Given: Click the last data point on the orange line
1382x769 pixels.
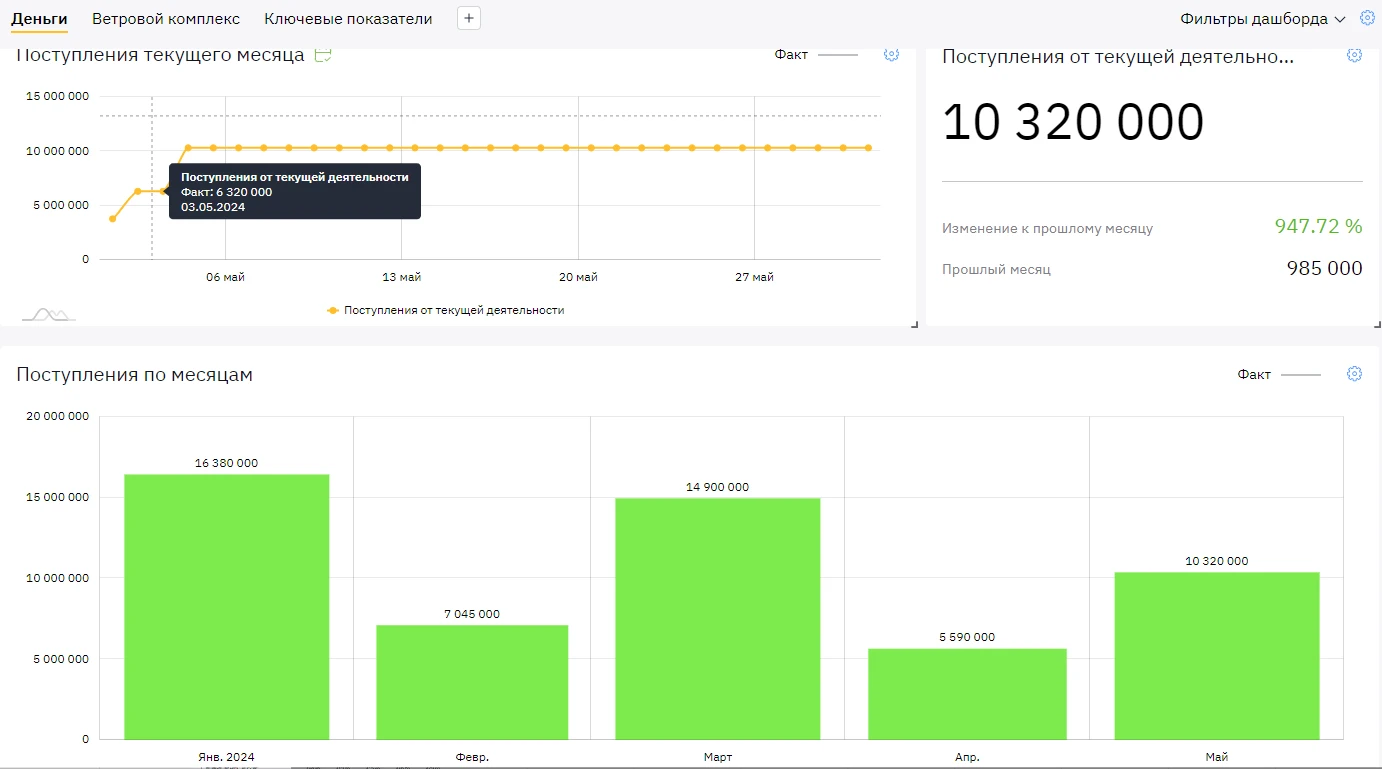Looking at the screenshot, I should click(x=868, y=148).
